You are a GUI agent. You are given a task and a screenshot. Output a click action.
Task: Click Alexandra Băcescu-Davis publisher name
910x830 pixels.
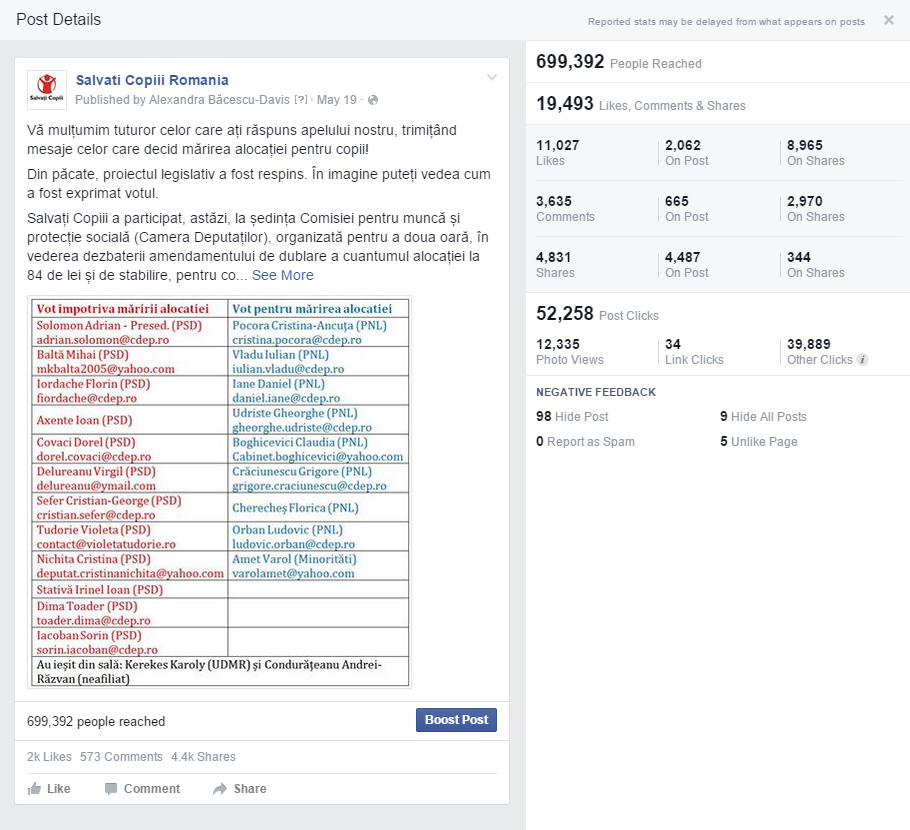219,100
